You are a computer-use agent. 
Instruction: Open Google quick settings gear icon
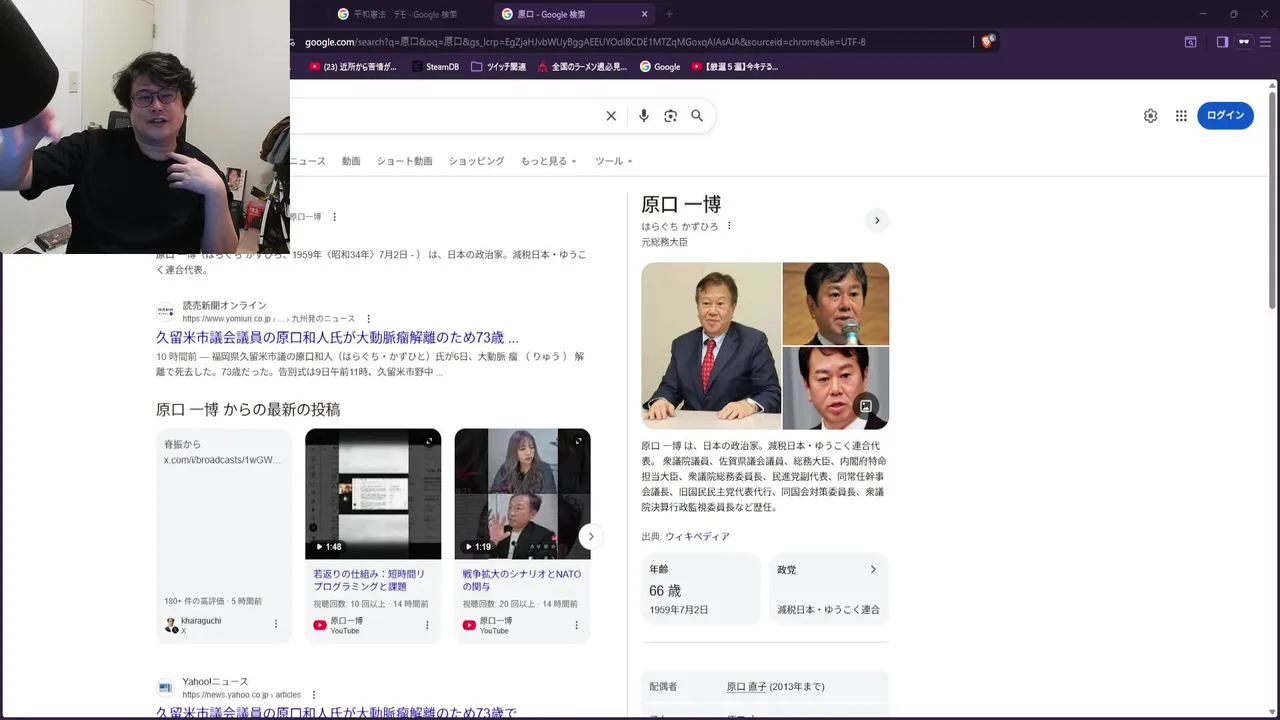coord(1150,116)
